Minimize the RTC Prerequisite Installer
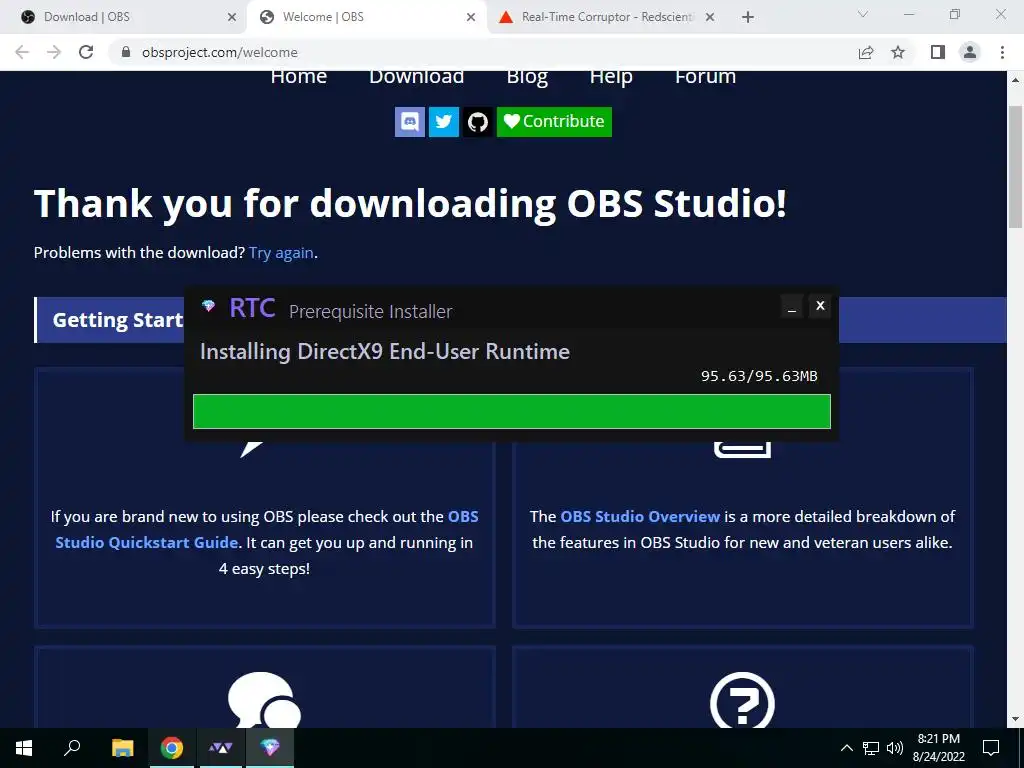 click(792, 306)
